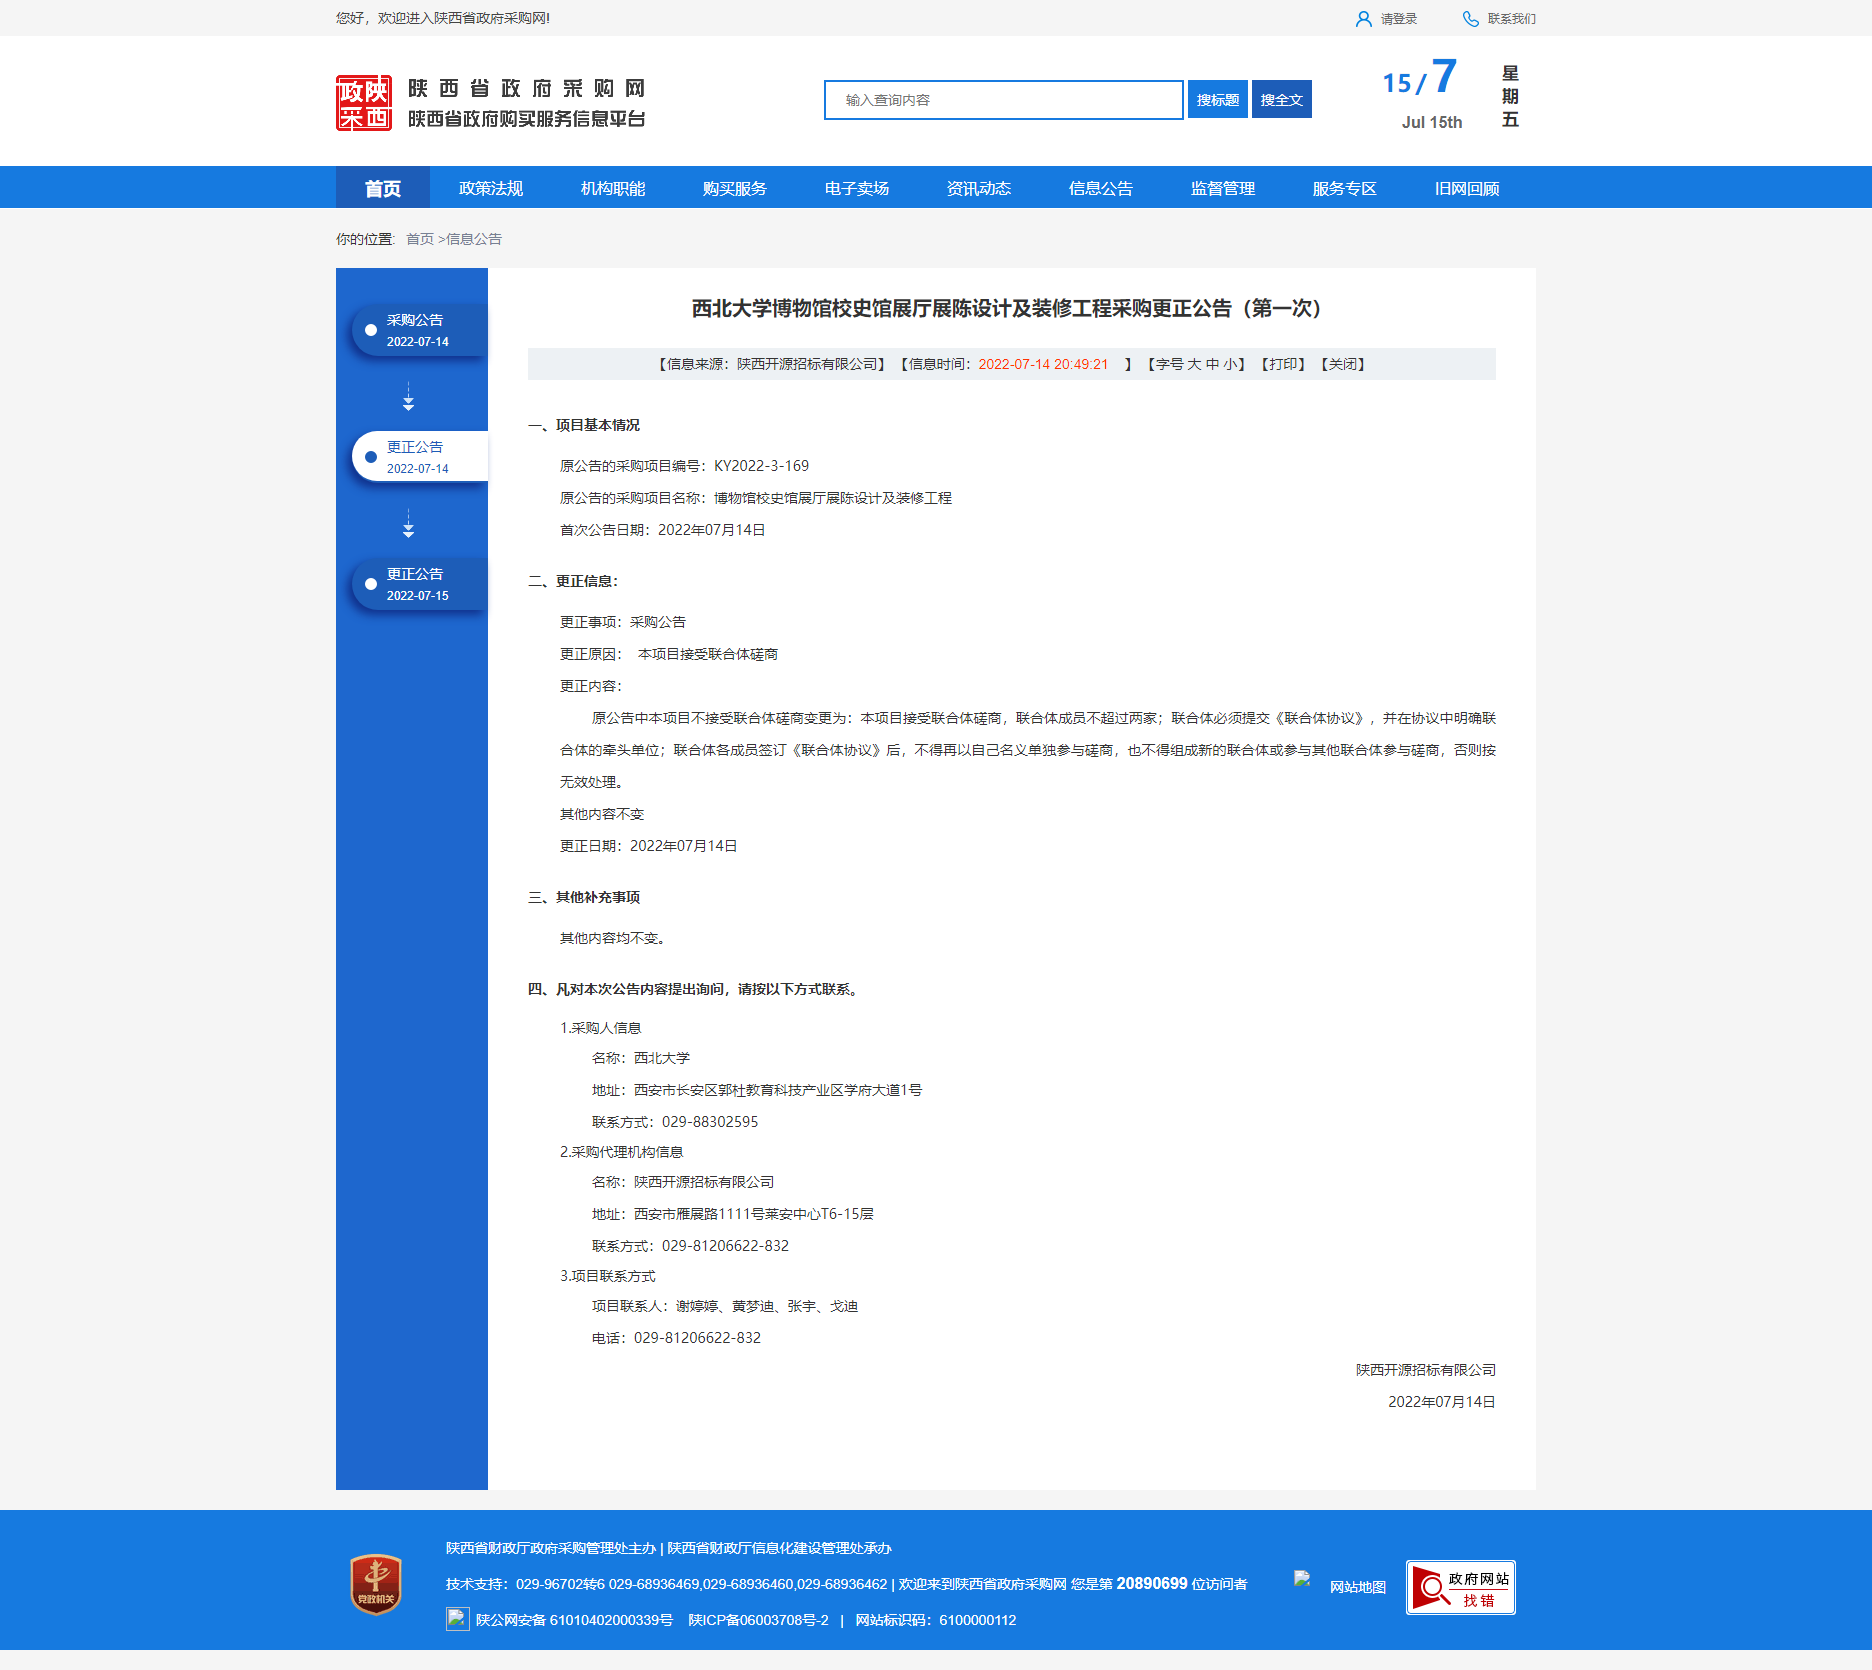Image resolution: width=1872 pixels, height=1670 pixels.
Task: Open the 政策法规 navigation menu
Action: [491, 188]
